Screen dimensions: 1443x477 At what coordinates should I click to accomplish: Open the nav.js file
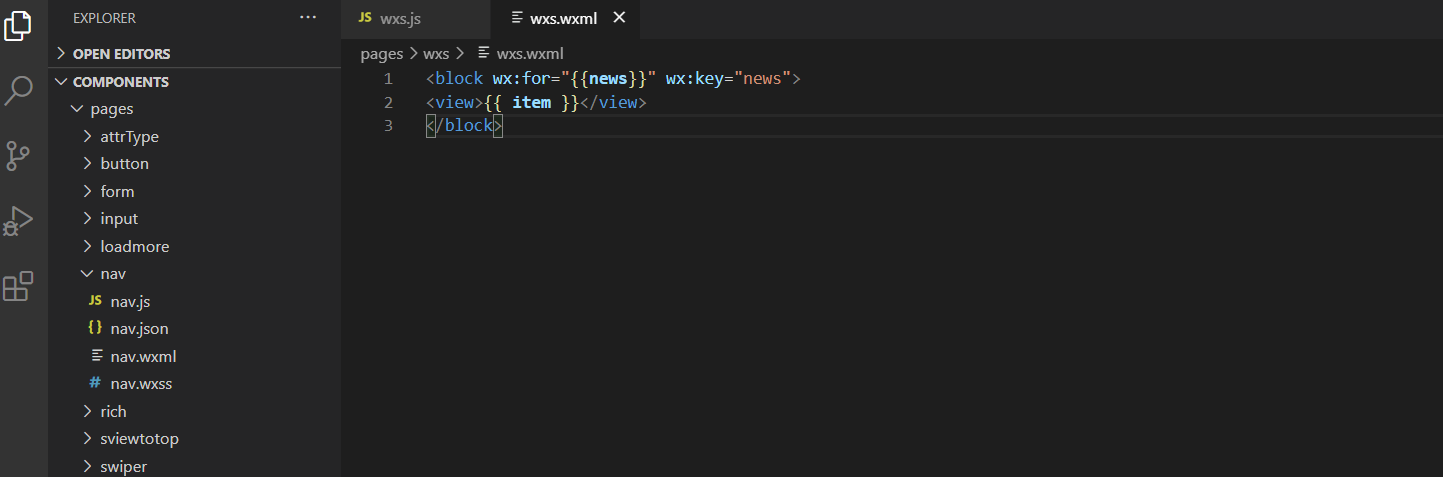[x=195, y=302]
